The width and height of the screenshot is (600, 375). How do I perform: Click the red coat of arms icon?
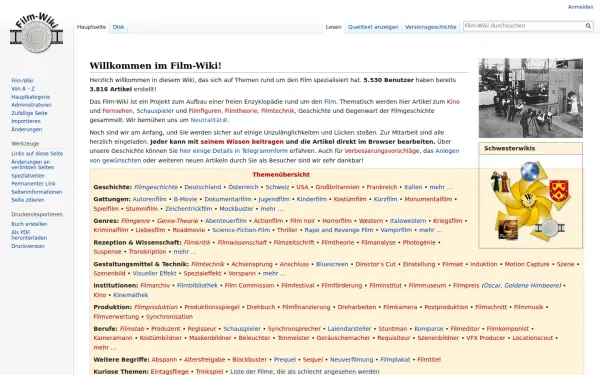(559, 191)
